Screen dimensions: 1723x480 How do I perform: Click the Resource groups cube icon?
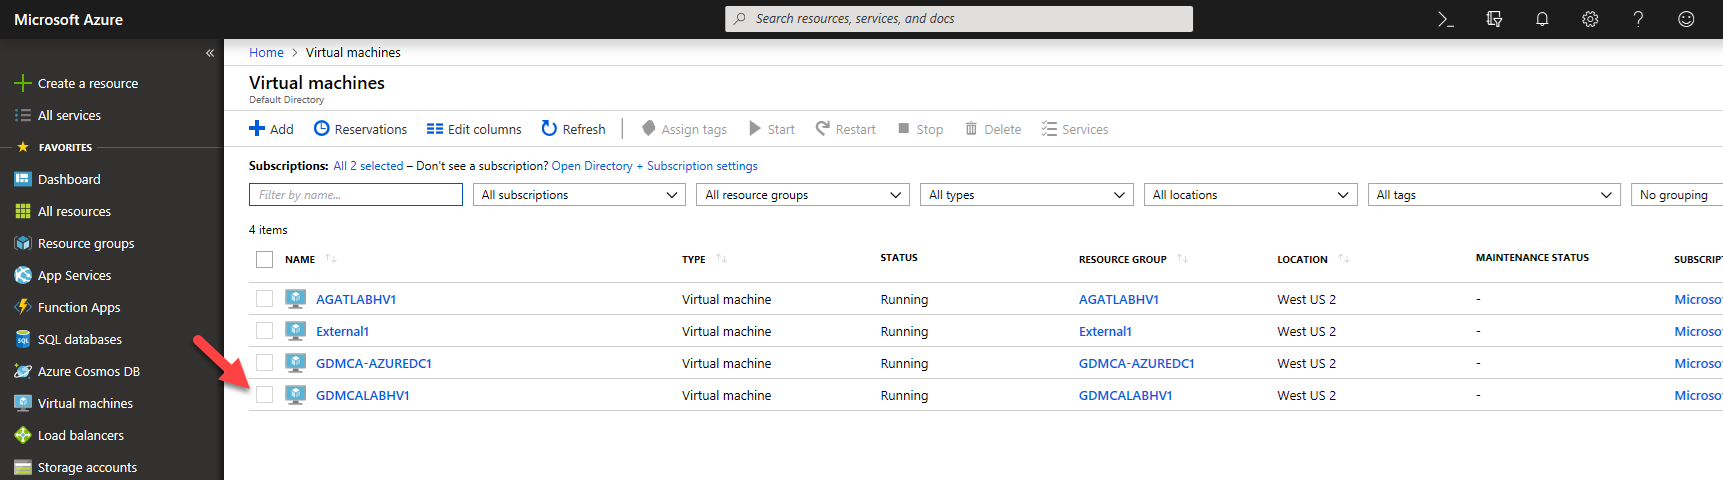(x=22, y=243)
